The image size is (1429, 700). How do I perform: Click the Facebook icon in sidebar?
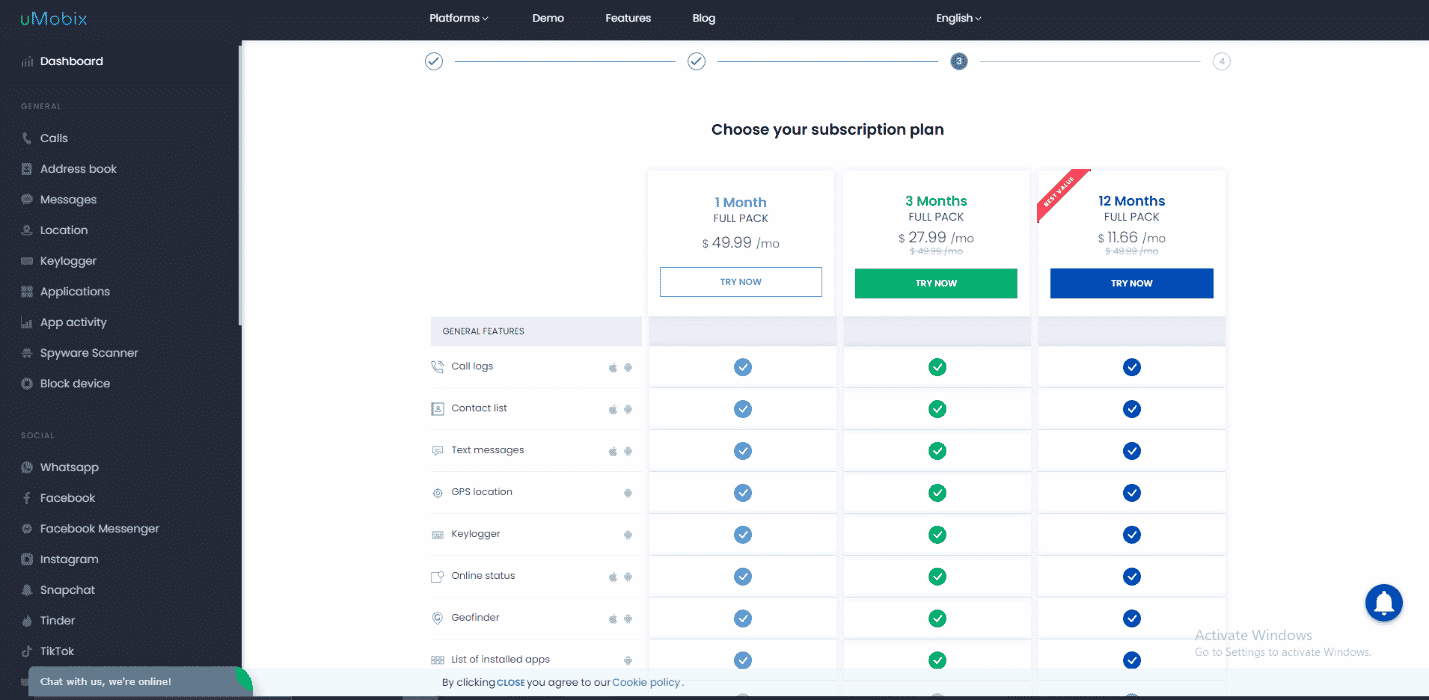pyautogui.click(x=27, y=498)
